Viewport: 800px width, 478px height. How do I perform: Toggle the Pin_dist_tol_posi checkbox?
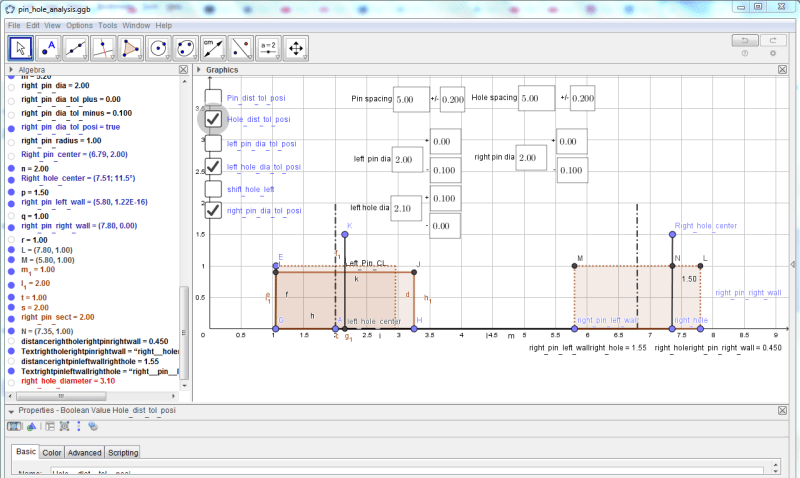click(x=213, y=97)
